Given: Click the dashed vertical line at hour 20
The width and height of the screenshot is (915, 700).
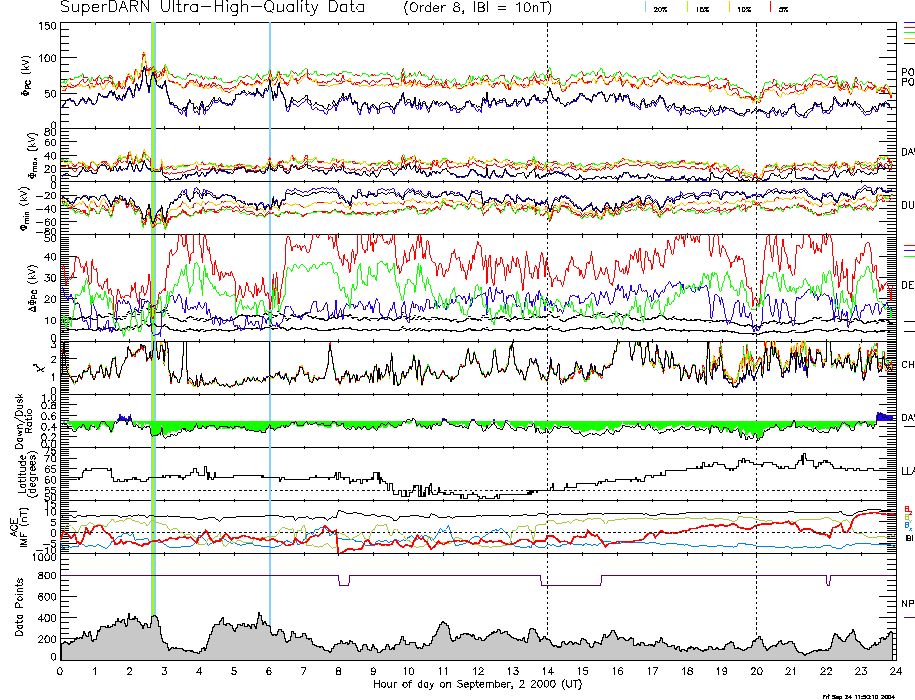Looking at the screenshot, I should 757,300.
